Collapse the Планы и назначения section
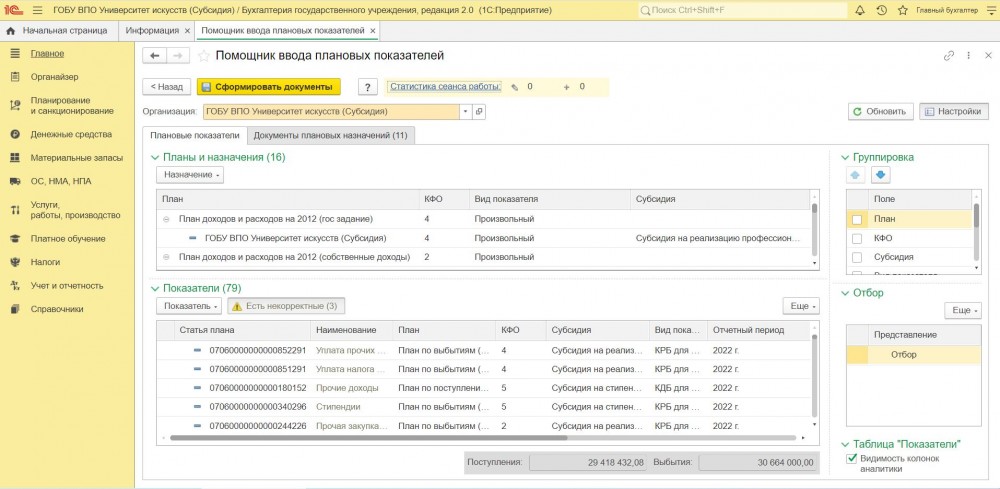Image resolution: width=1000 pixels, height=489 pixels. [155, 157]
